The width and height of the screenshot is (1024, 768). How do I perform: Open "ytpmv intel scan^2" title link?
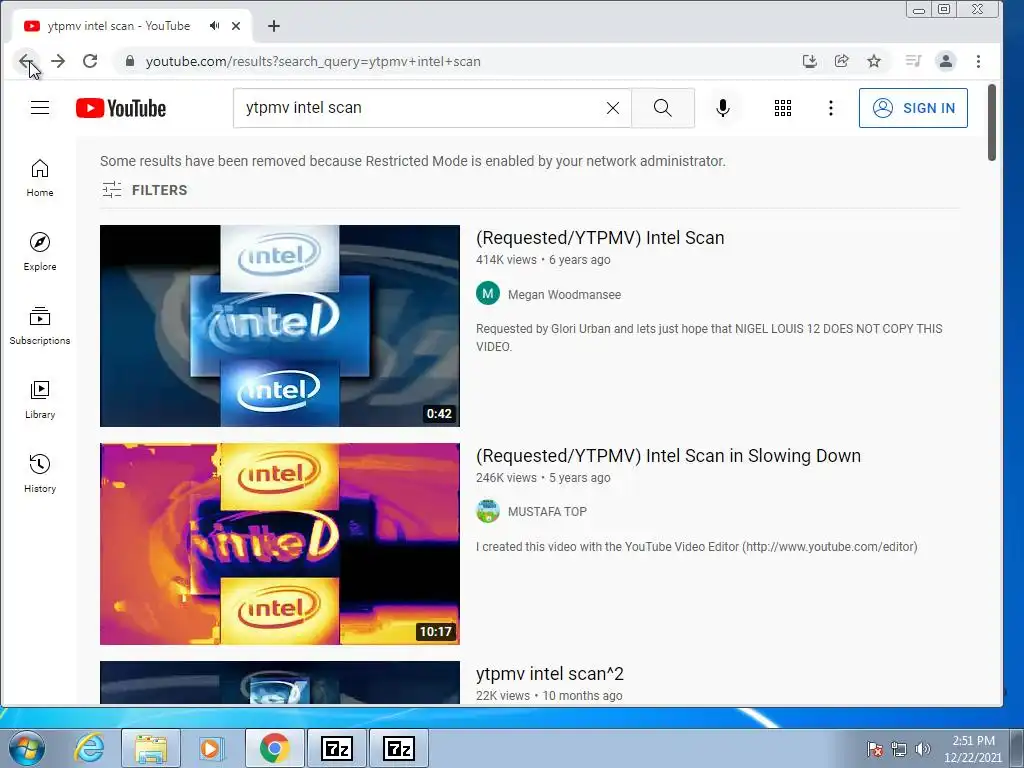(x=550, y=673)
